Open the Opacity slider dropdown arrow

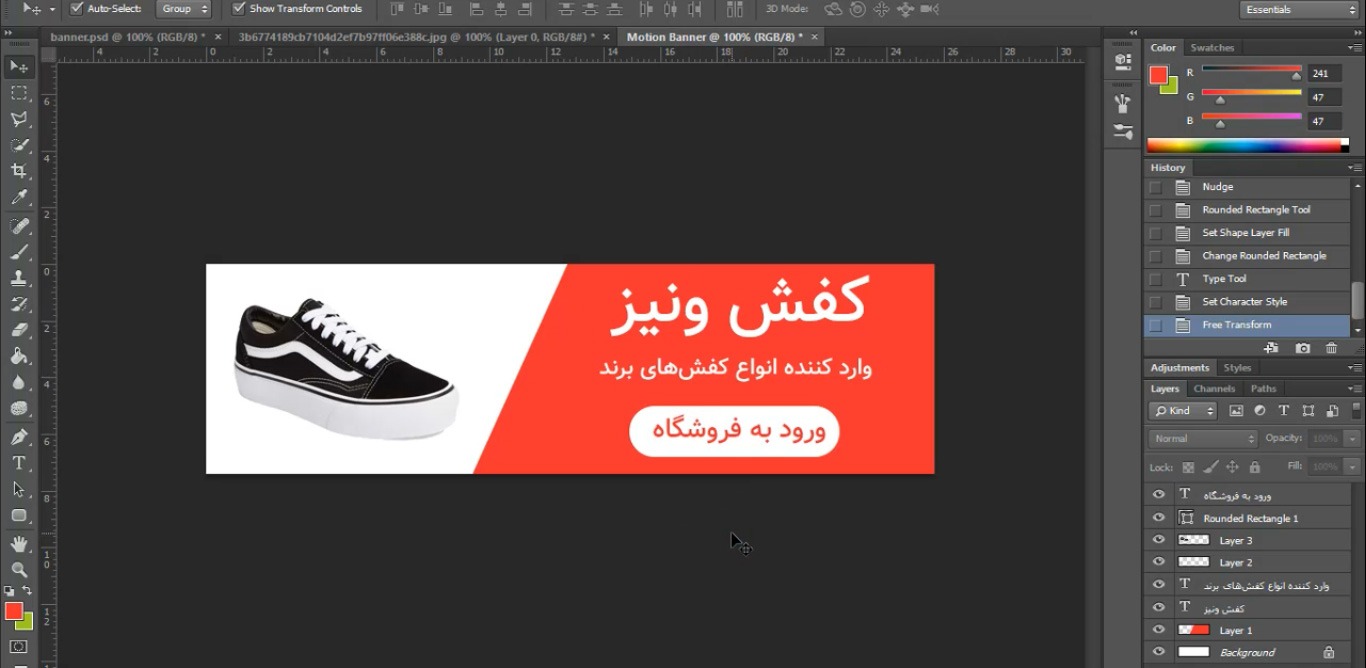pyautogui.click(x=1353, y=439)
